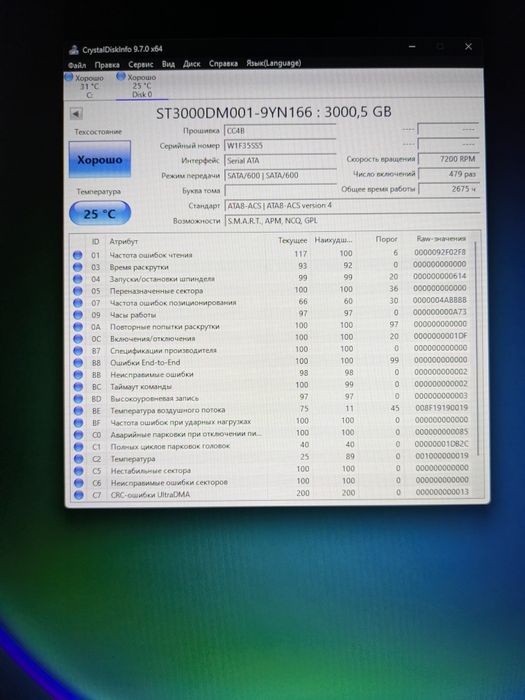
Task: Click status icon of C2 Температура row
Action: (79, 459)
